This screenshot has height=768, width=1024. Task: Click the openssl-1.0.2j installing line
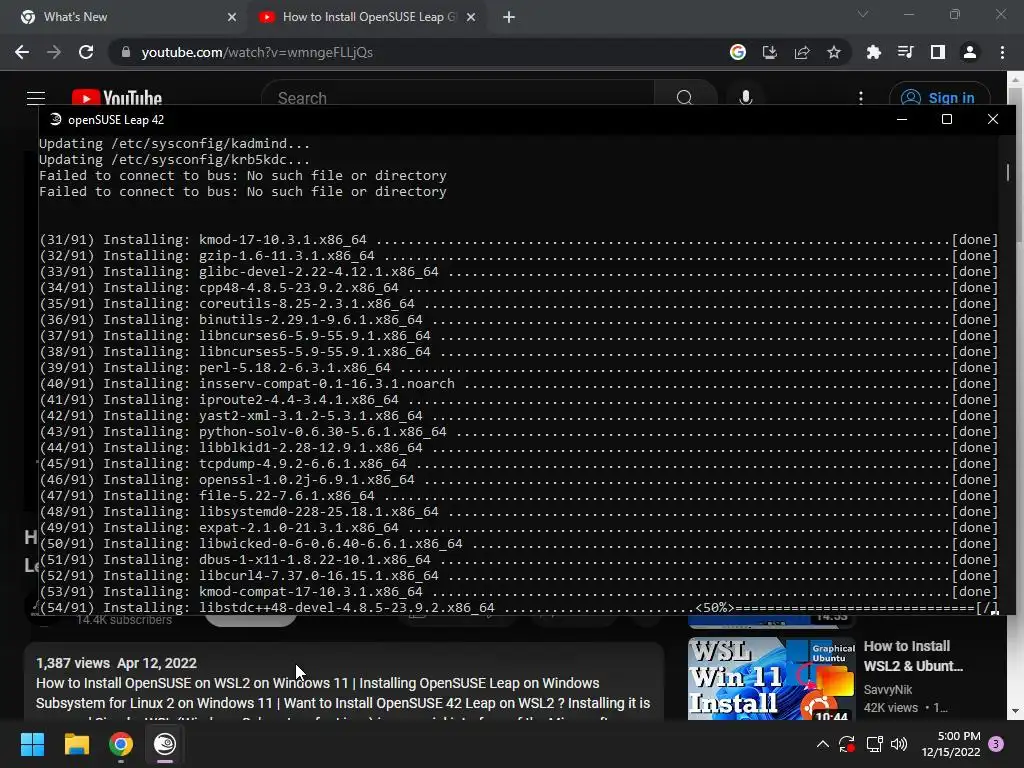(519, 479)
